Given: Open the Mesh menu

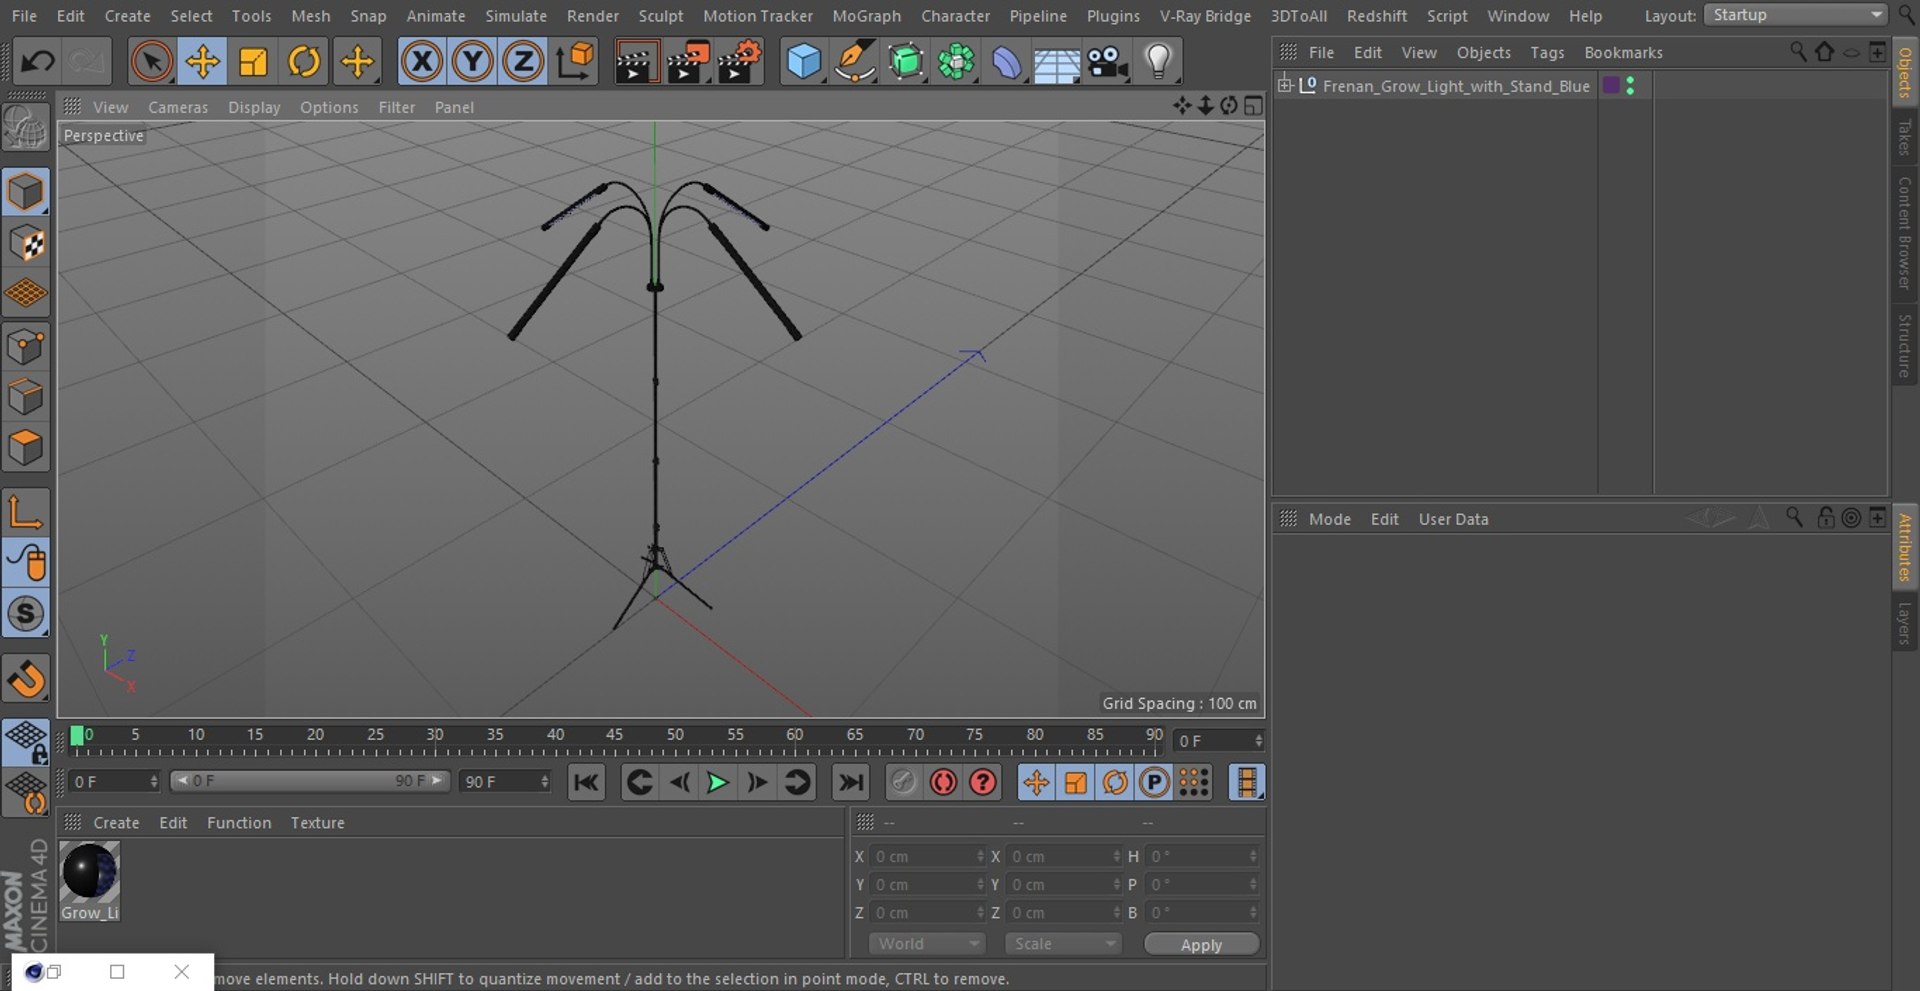Looking at the screenshot, I should point(311,16).
